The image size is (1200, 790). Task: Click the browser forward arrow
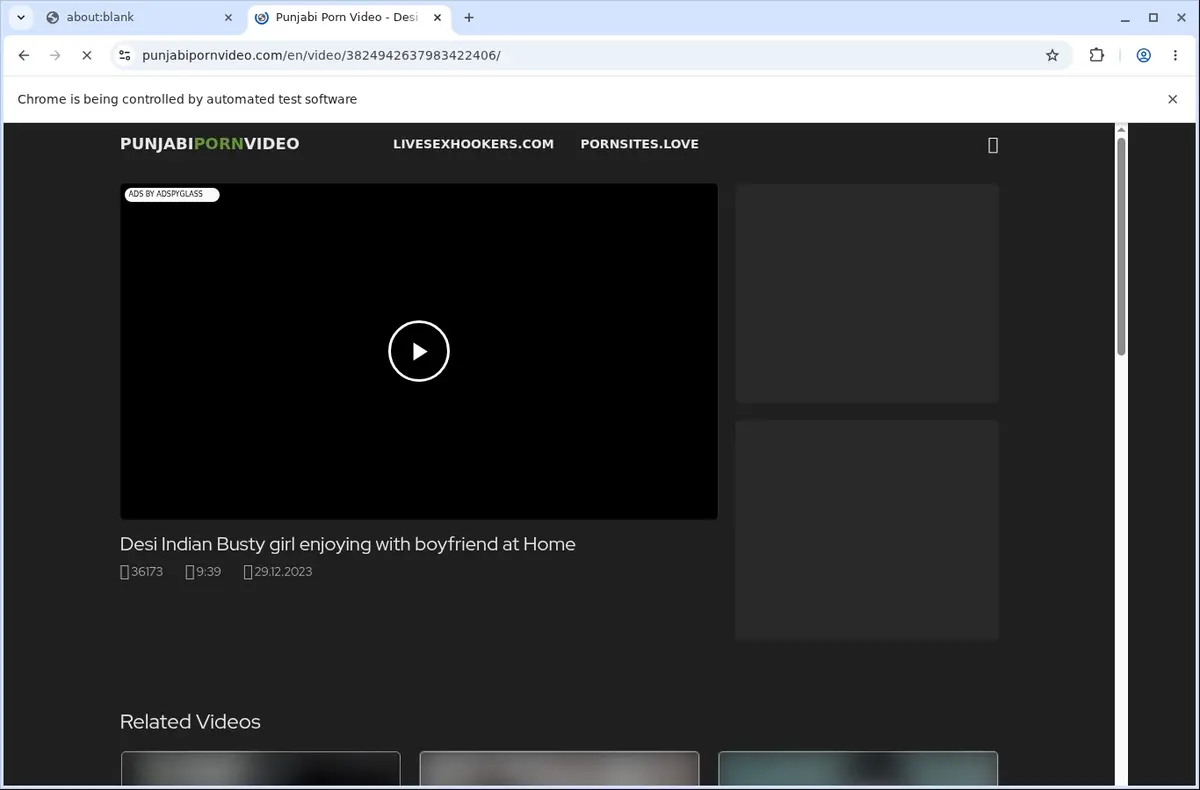coord(55,56)
